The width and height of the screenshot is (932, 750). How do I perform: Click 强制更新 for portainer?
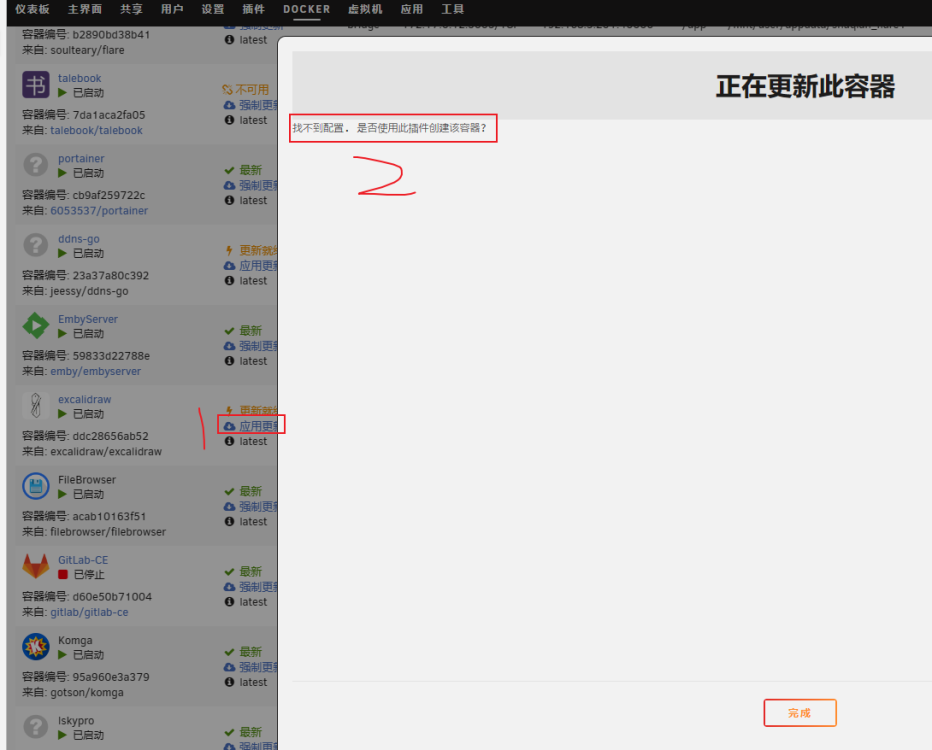tap(251, 185)
